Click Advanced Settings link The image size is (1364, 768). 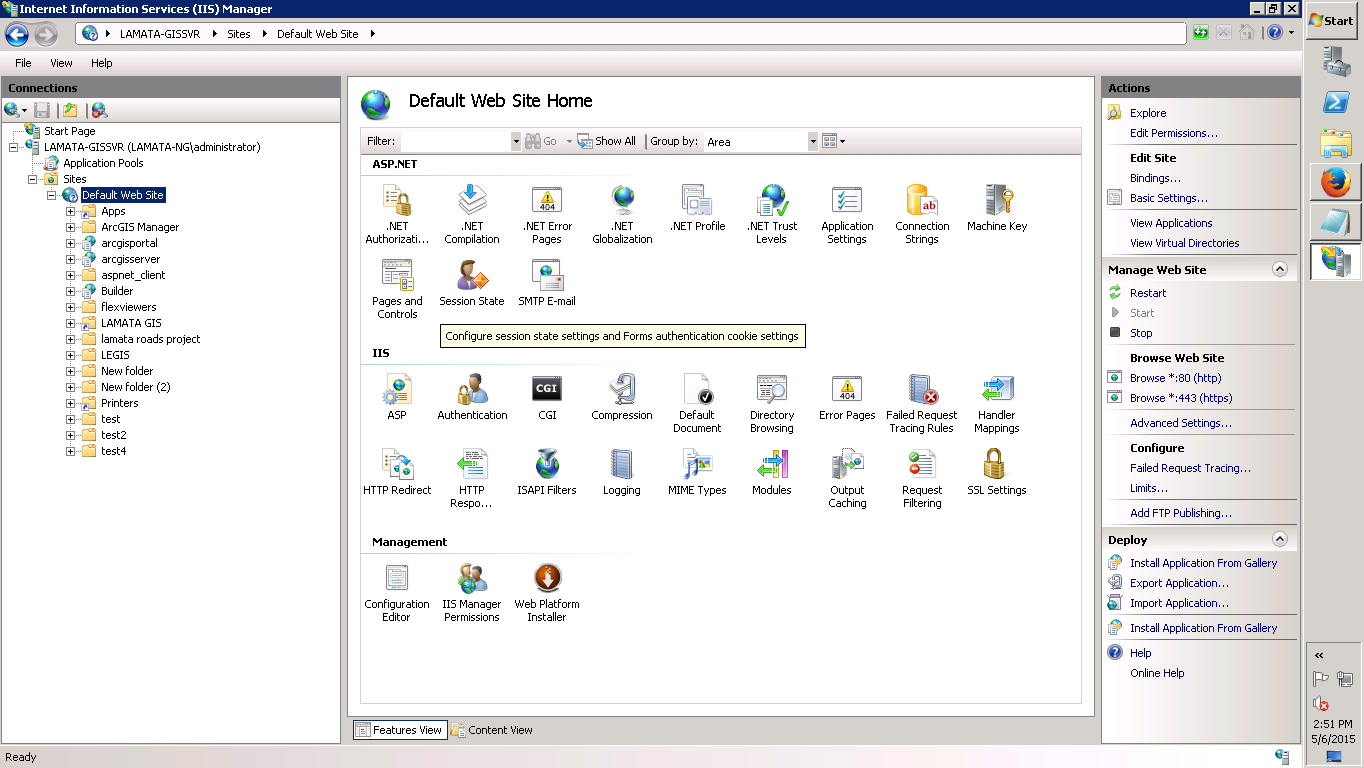pyautogui.click(x=1181, y=423)
